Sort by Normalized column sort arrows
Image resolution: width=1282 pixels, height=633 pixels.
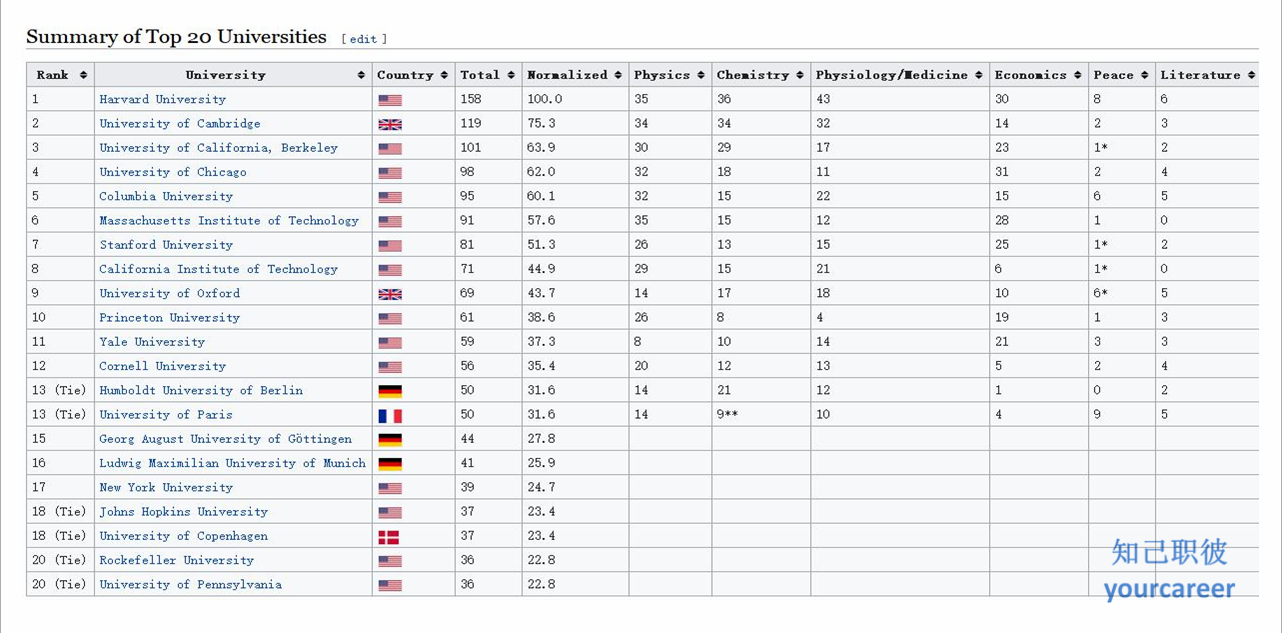(x=618, y=75)
